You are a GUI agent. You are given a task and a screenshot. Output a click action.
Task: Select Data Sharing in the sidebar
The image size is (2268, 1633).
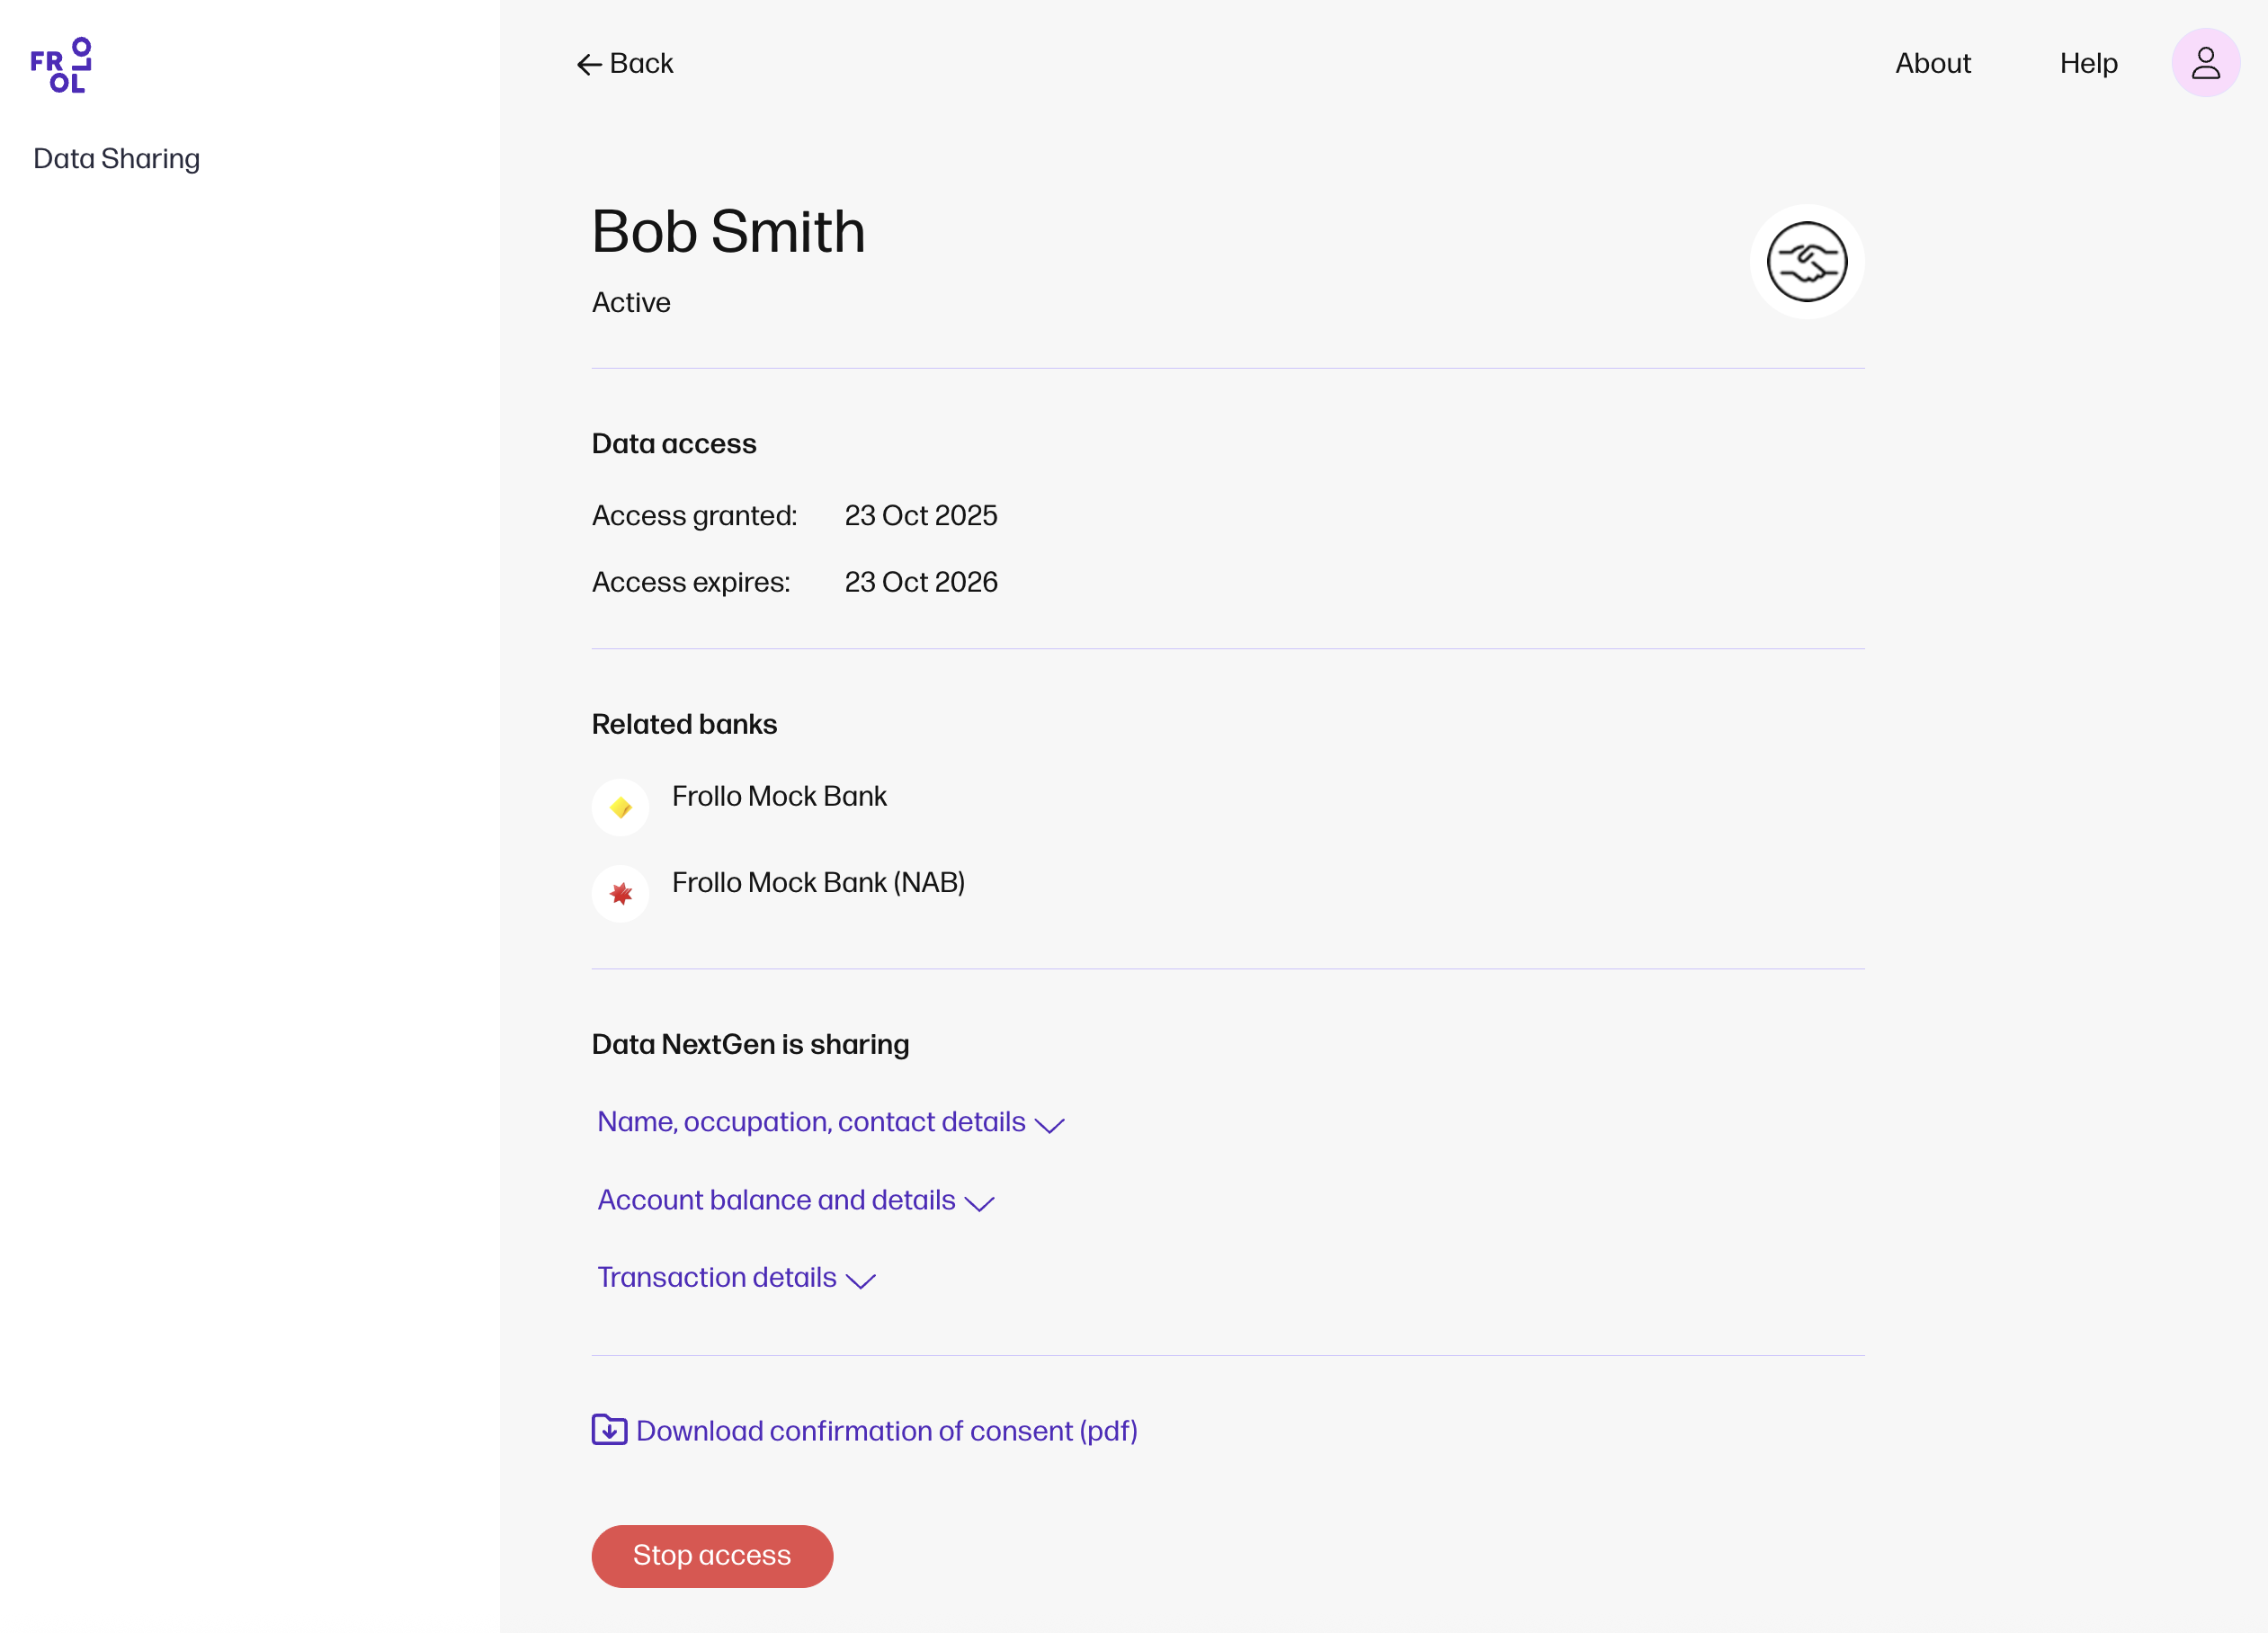tap(116, 158)
